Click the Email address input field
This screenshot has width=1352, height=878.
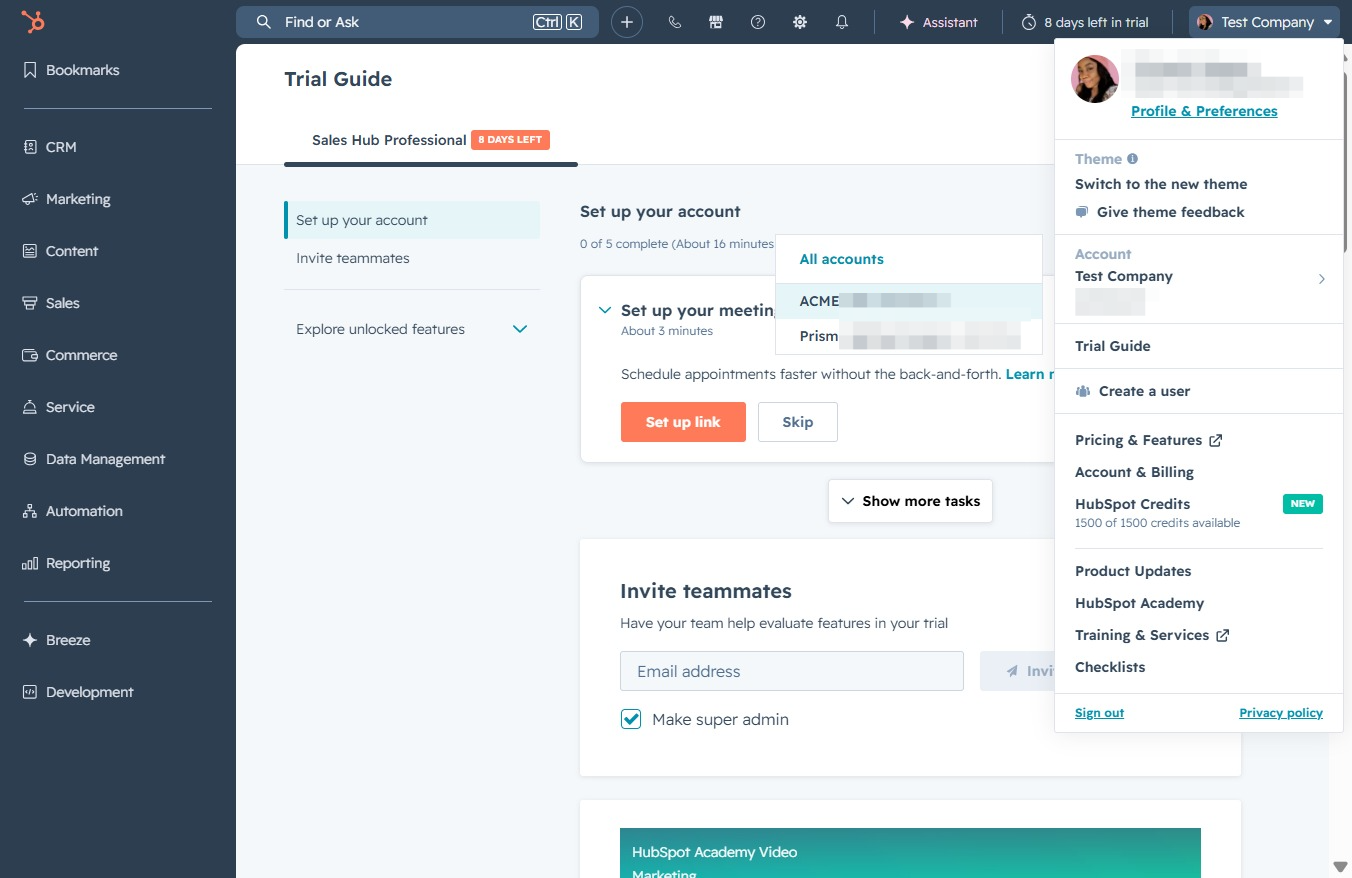792,671
